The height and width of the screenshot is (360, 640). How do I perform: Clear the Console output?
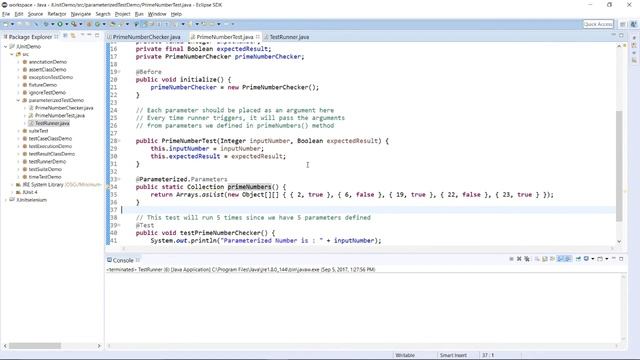(537, 259)
